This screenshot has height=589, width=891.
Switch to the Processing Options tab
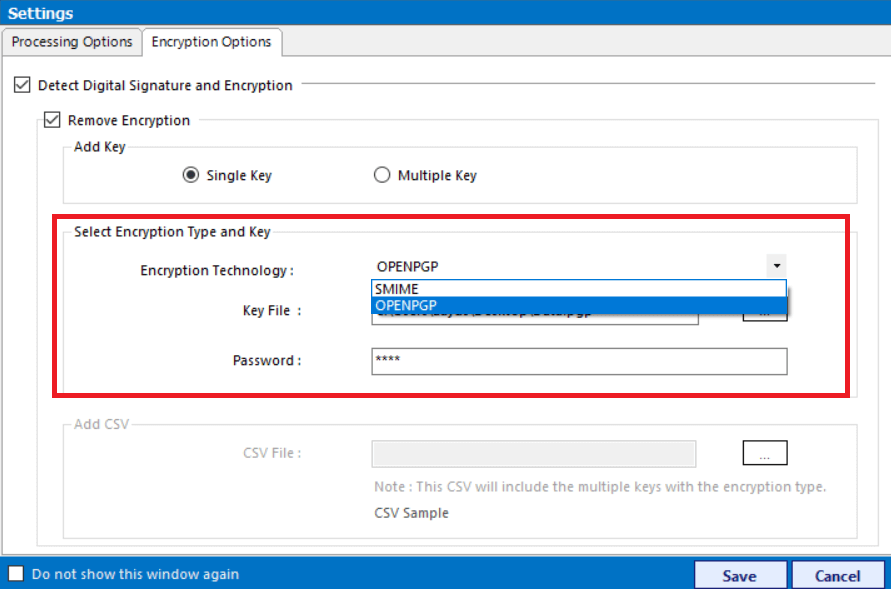(71, 42)
